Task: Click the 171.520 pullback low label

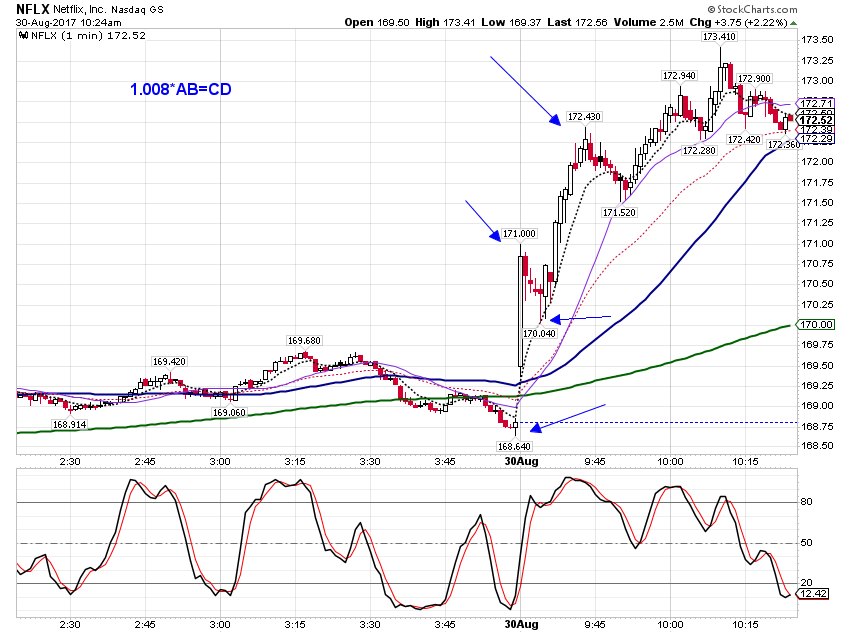Action: click(619, 212)
